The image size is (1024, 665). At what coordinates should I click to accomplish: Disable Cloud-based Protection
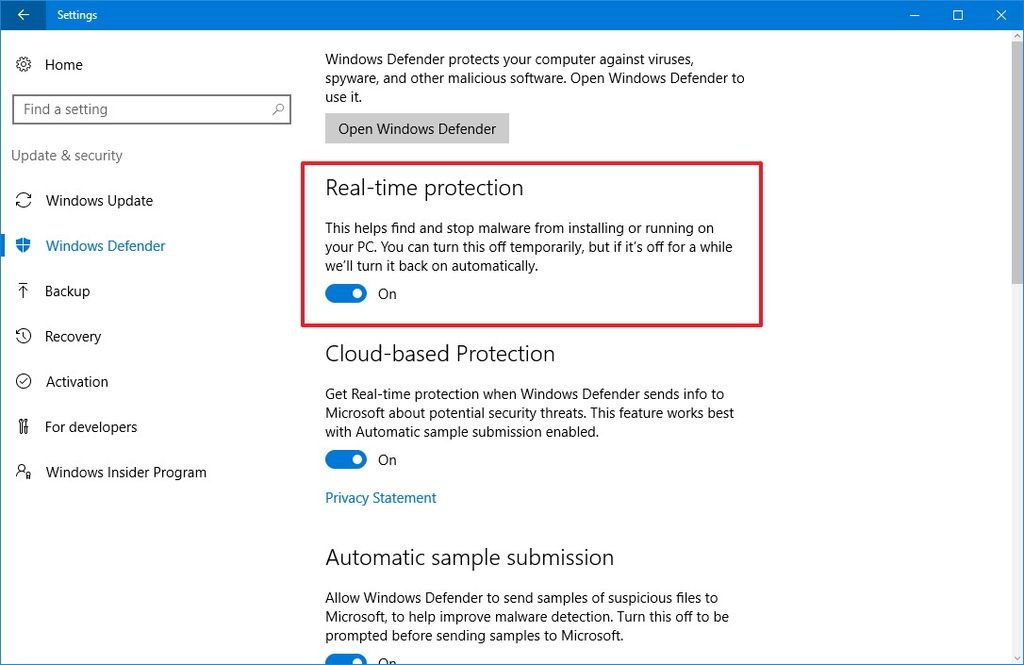tap(345, 459)
